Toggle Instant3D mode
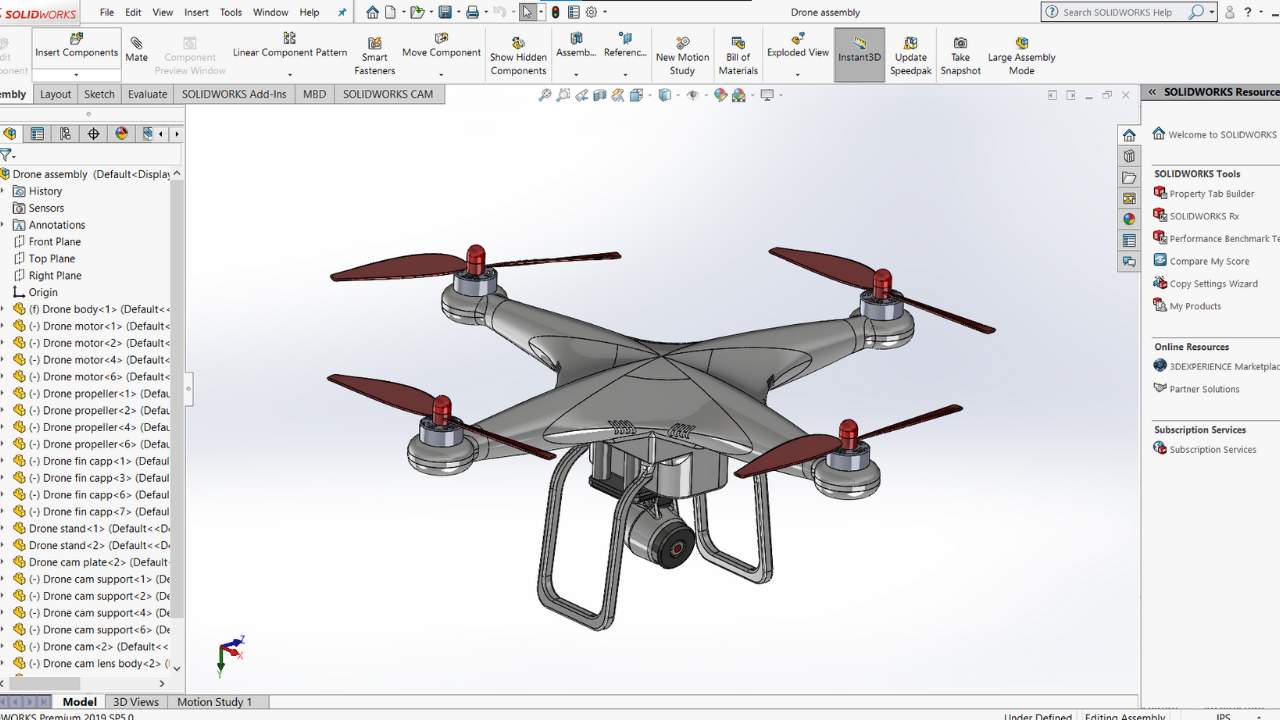Screen dimensions: 1280x720 [x=859, y=55]
